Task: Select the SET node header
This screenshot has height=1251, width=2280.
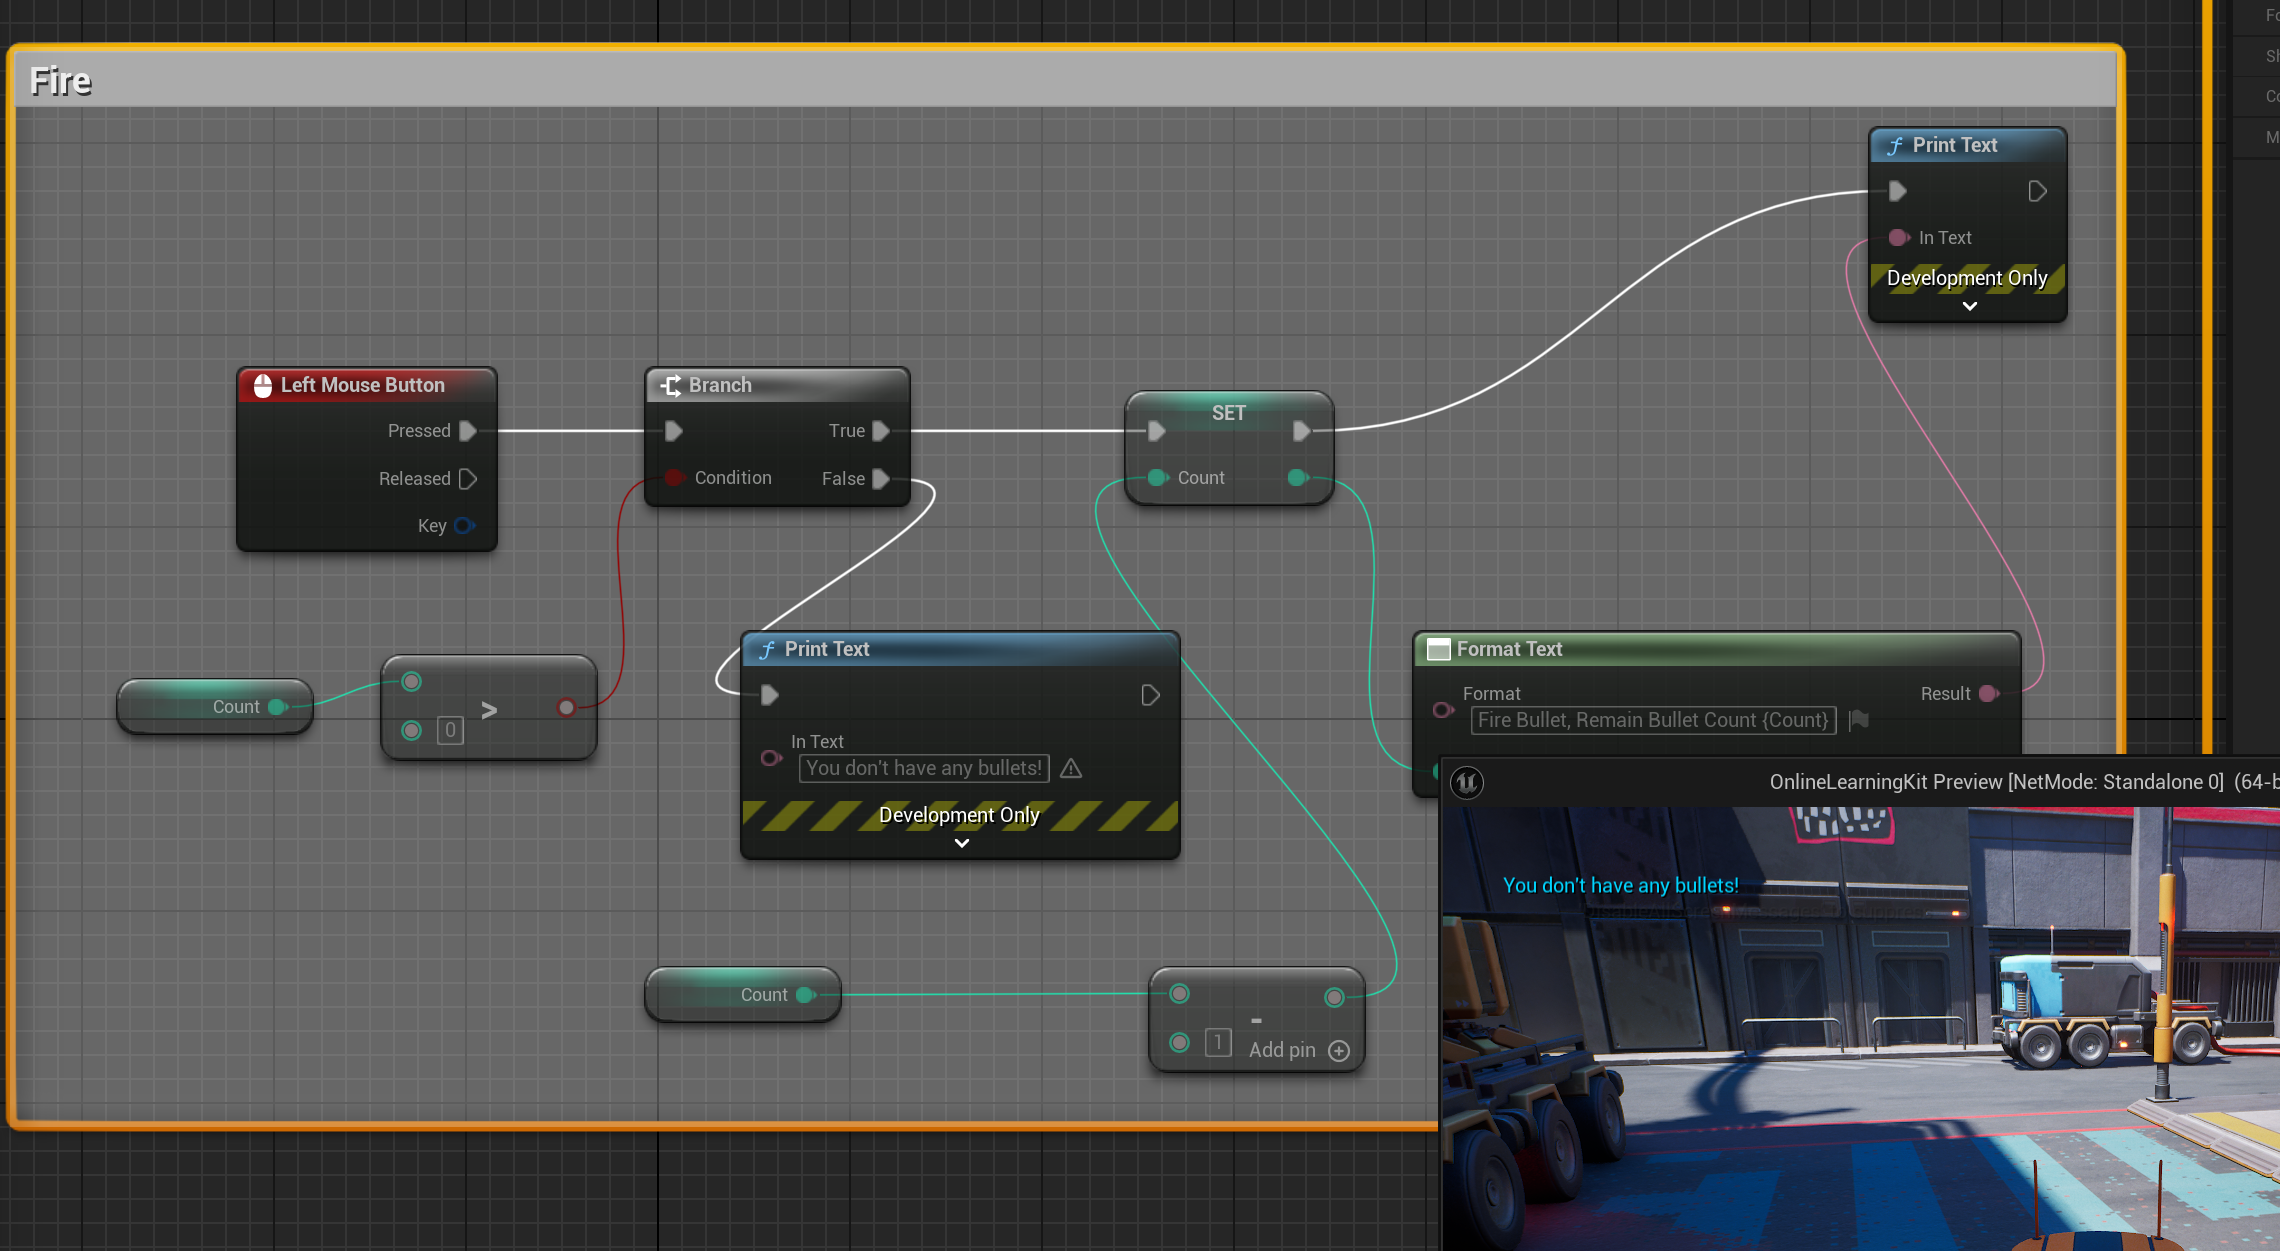Action: click(1228, 413)
